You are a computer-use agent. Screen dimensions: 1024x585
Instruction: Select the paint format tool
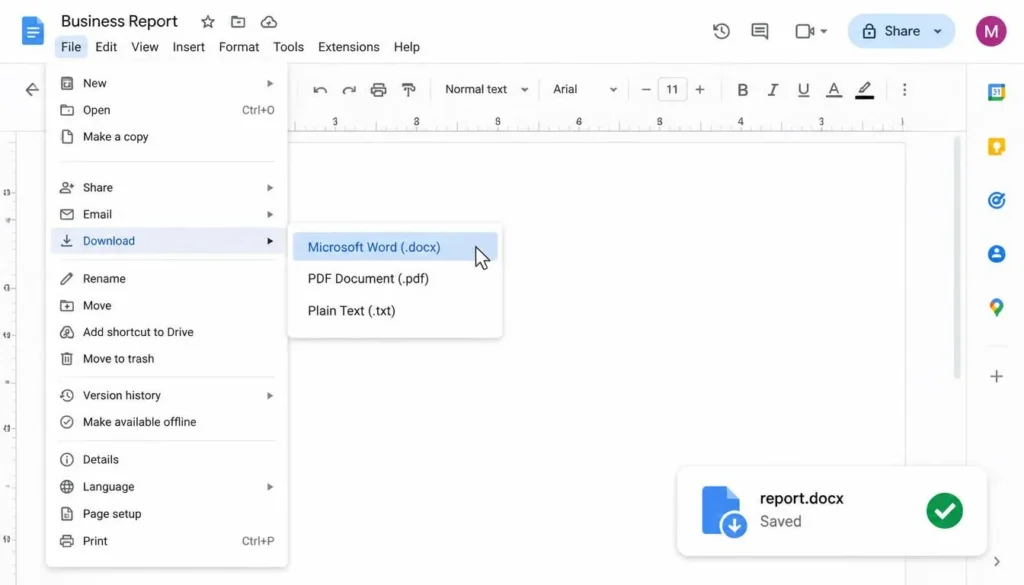[x=408, y=89]
